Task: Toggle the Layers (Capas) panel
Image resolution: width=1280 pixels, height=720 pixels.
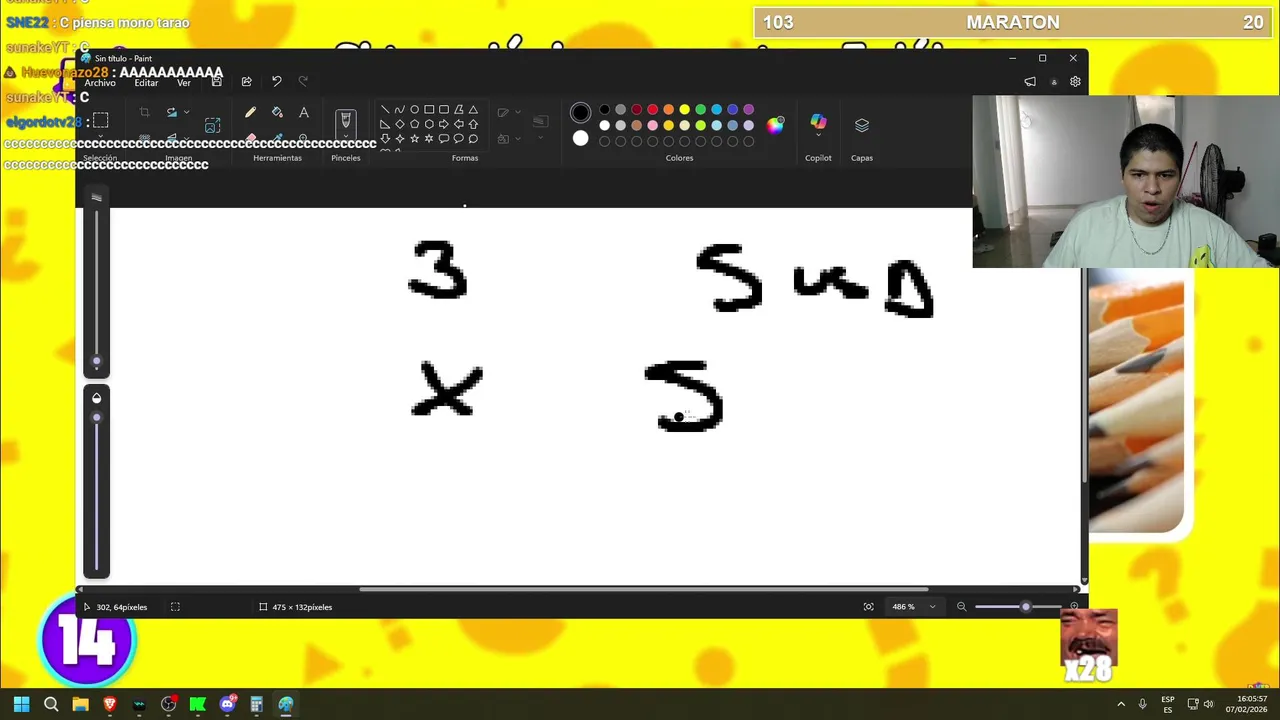Action: point(862,125)
